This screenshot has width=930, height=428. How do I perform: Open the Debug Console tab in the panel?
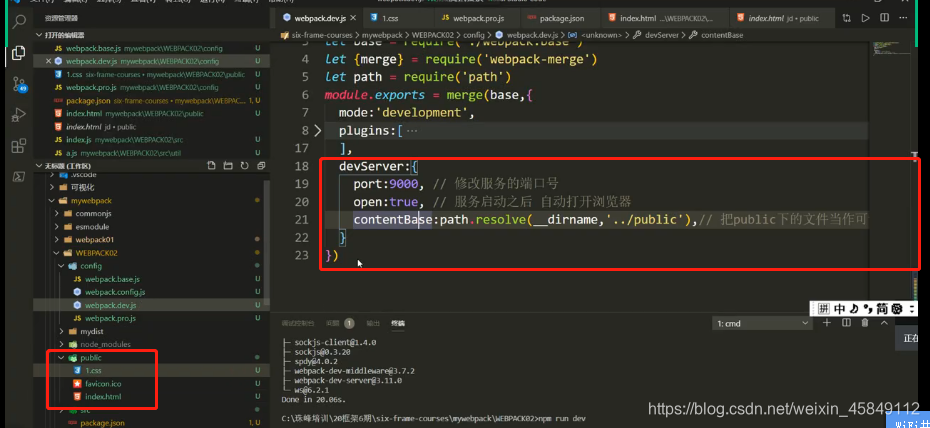click(298, 324)
